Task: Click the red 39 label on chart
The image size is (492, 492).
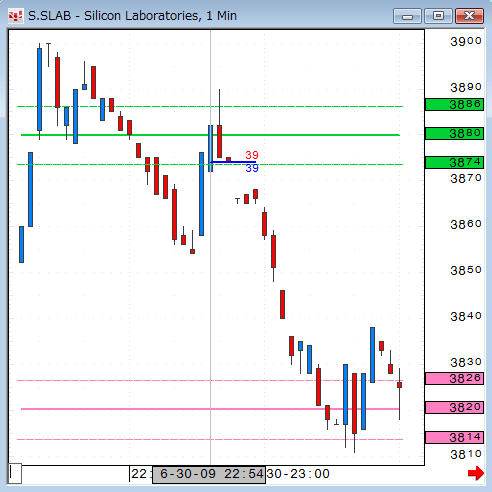Action: (x=252, y=155)
